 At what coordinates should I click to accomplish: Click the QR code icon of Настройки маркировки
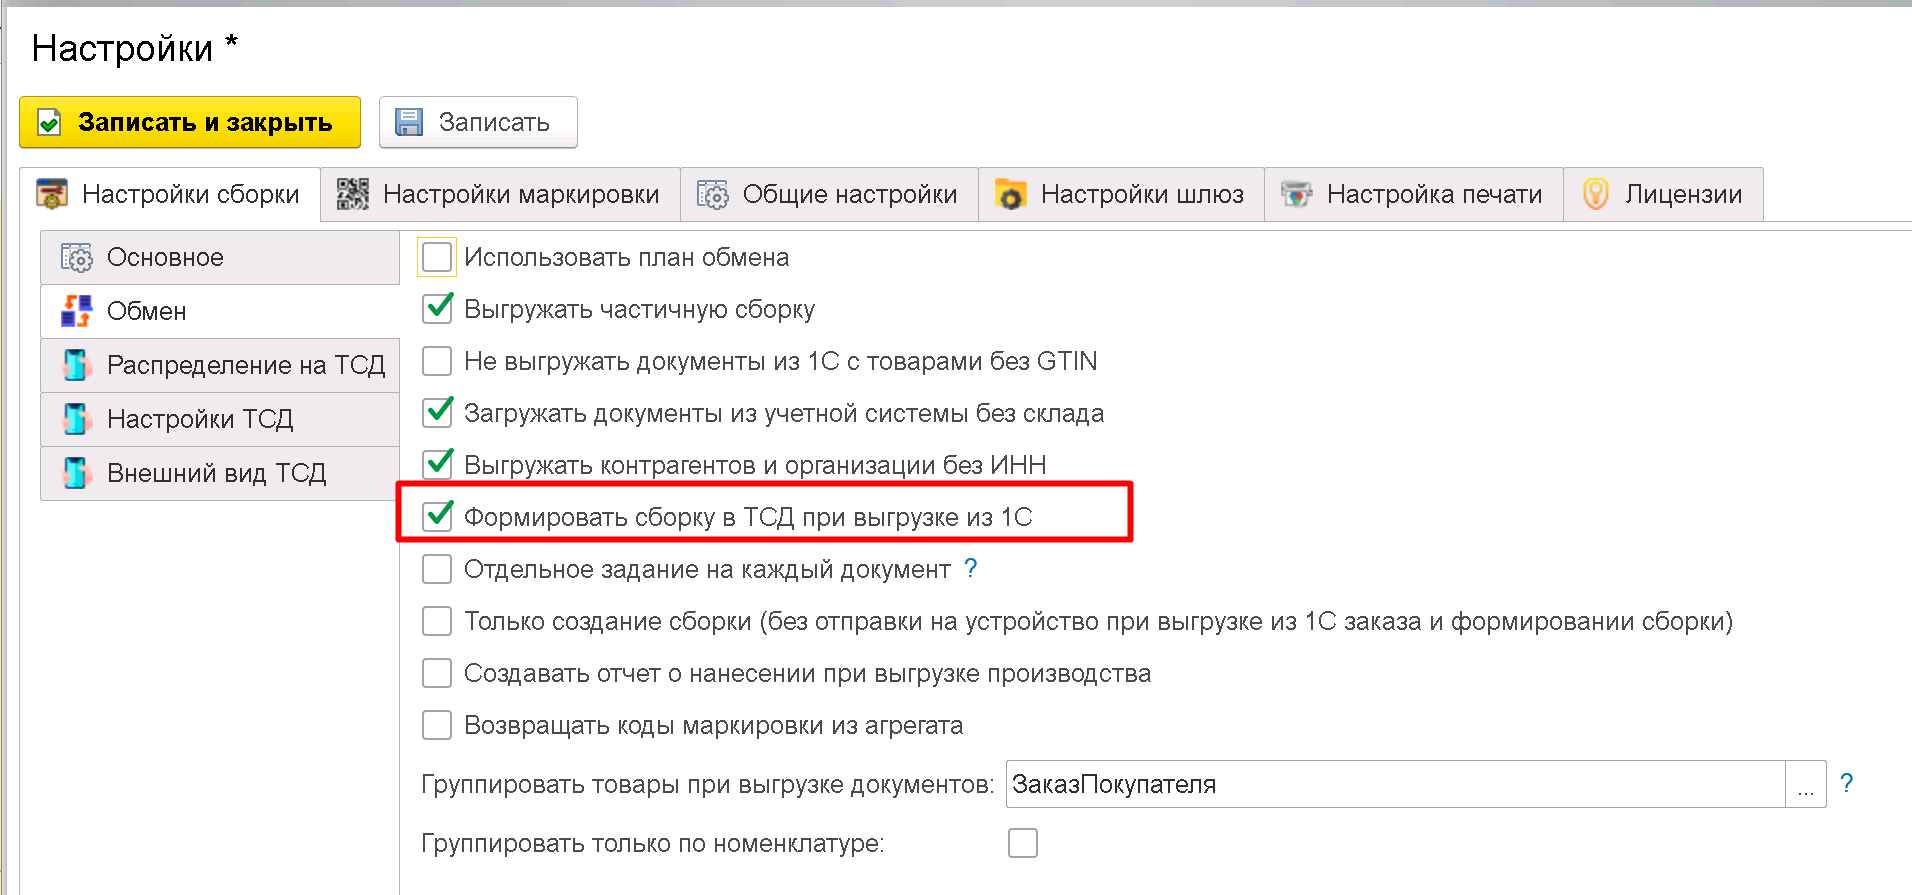353,194
